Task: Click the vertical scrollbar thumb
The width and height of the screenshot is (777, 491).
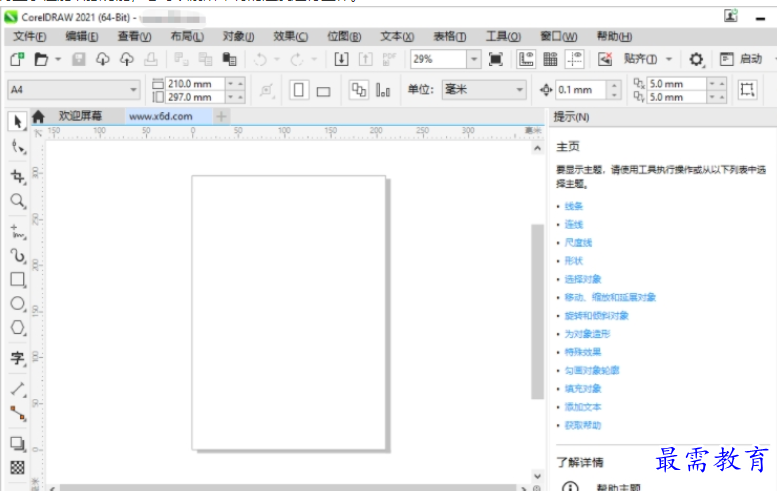Action: pyautogui.click(x=537, y=312)
